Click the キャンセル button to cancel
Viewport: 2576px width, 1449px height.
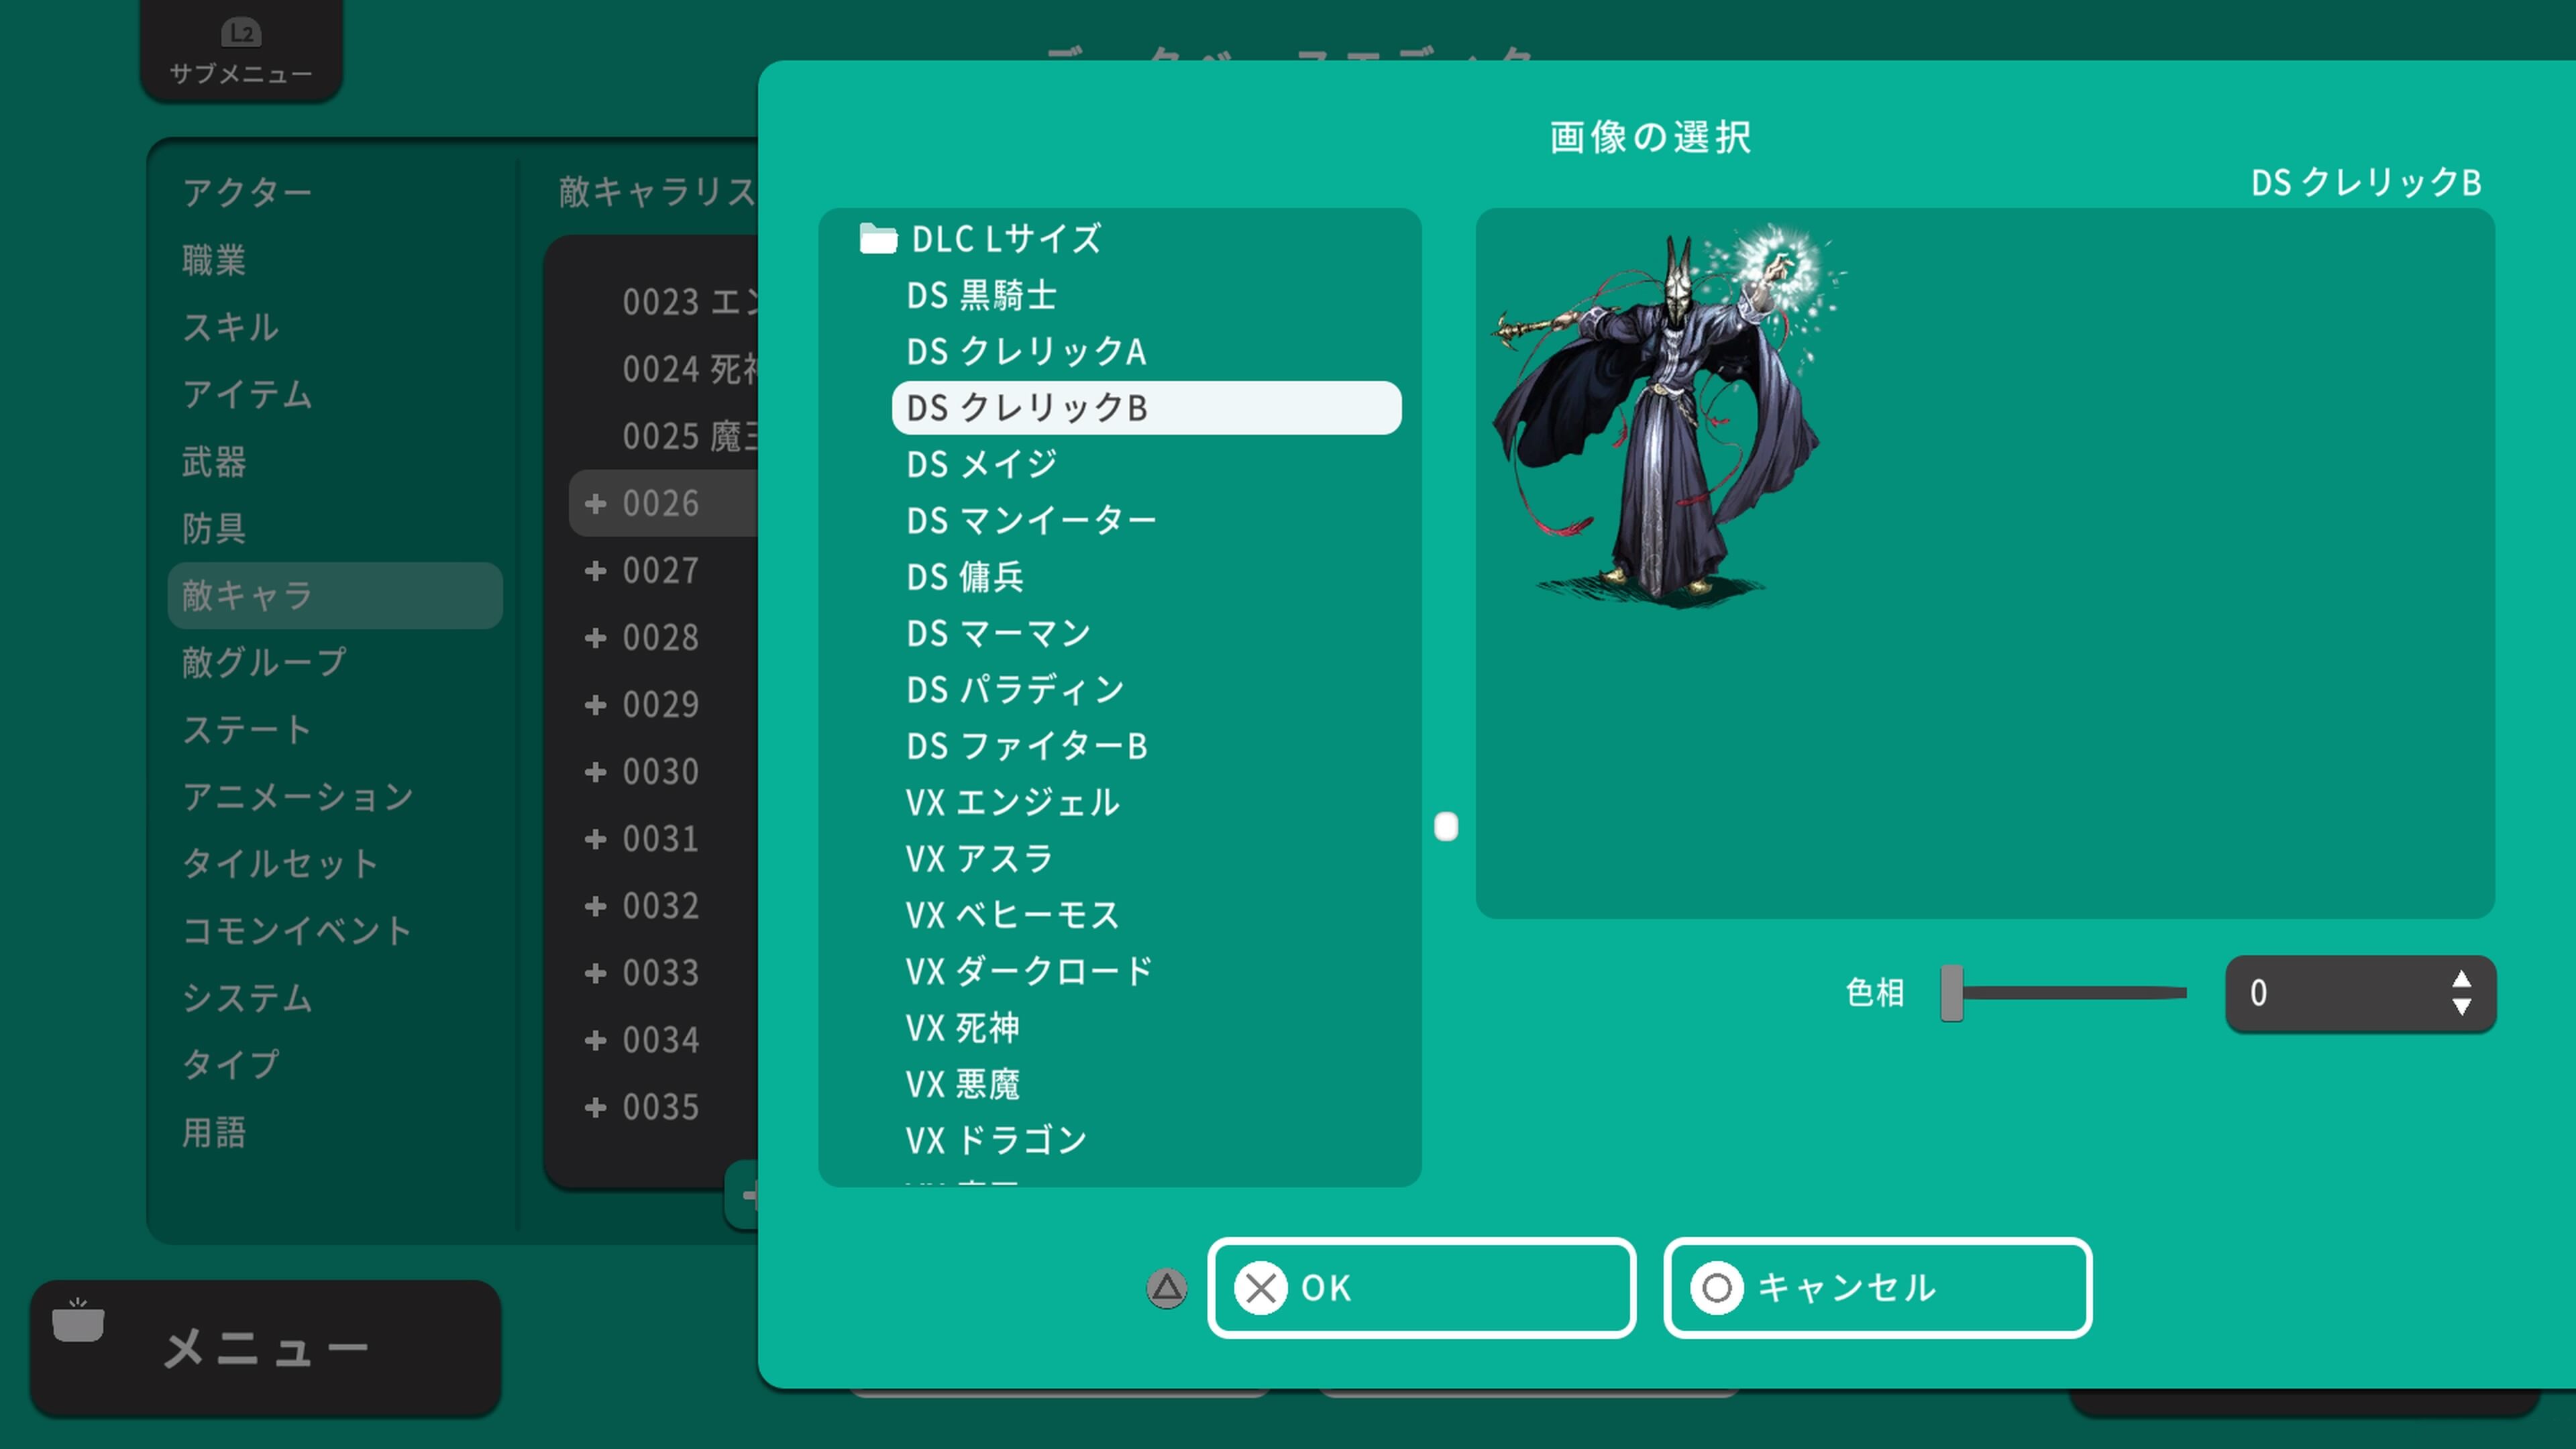1876,1289
